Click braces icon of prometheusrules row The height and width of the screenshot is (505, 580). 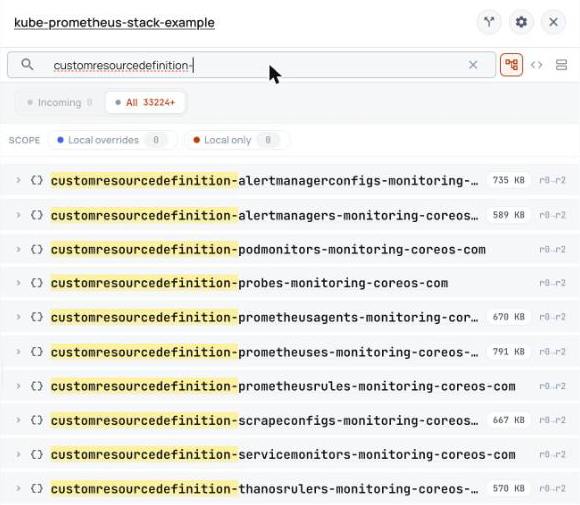pos(37,386)
